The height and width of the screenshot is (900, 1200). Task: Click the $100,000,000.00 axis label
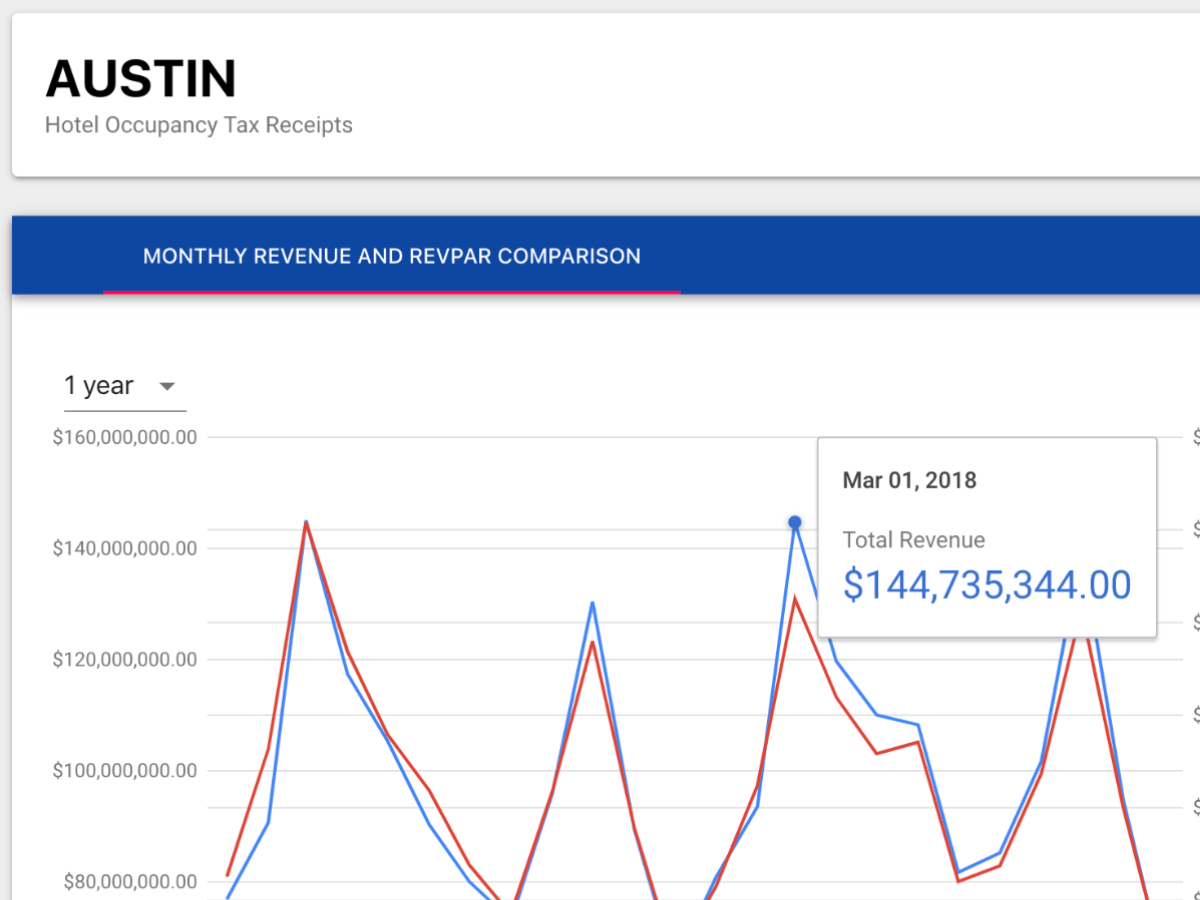(x=125, y=770)
